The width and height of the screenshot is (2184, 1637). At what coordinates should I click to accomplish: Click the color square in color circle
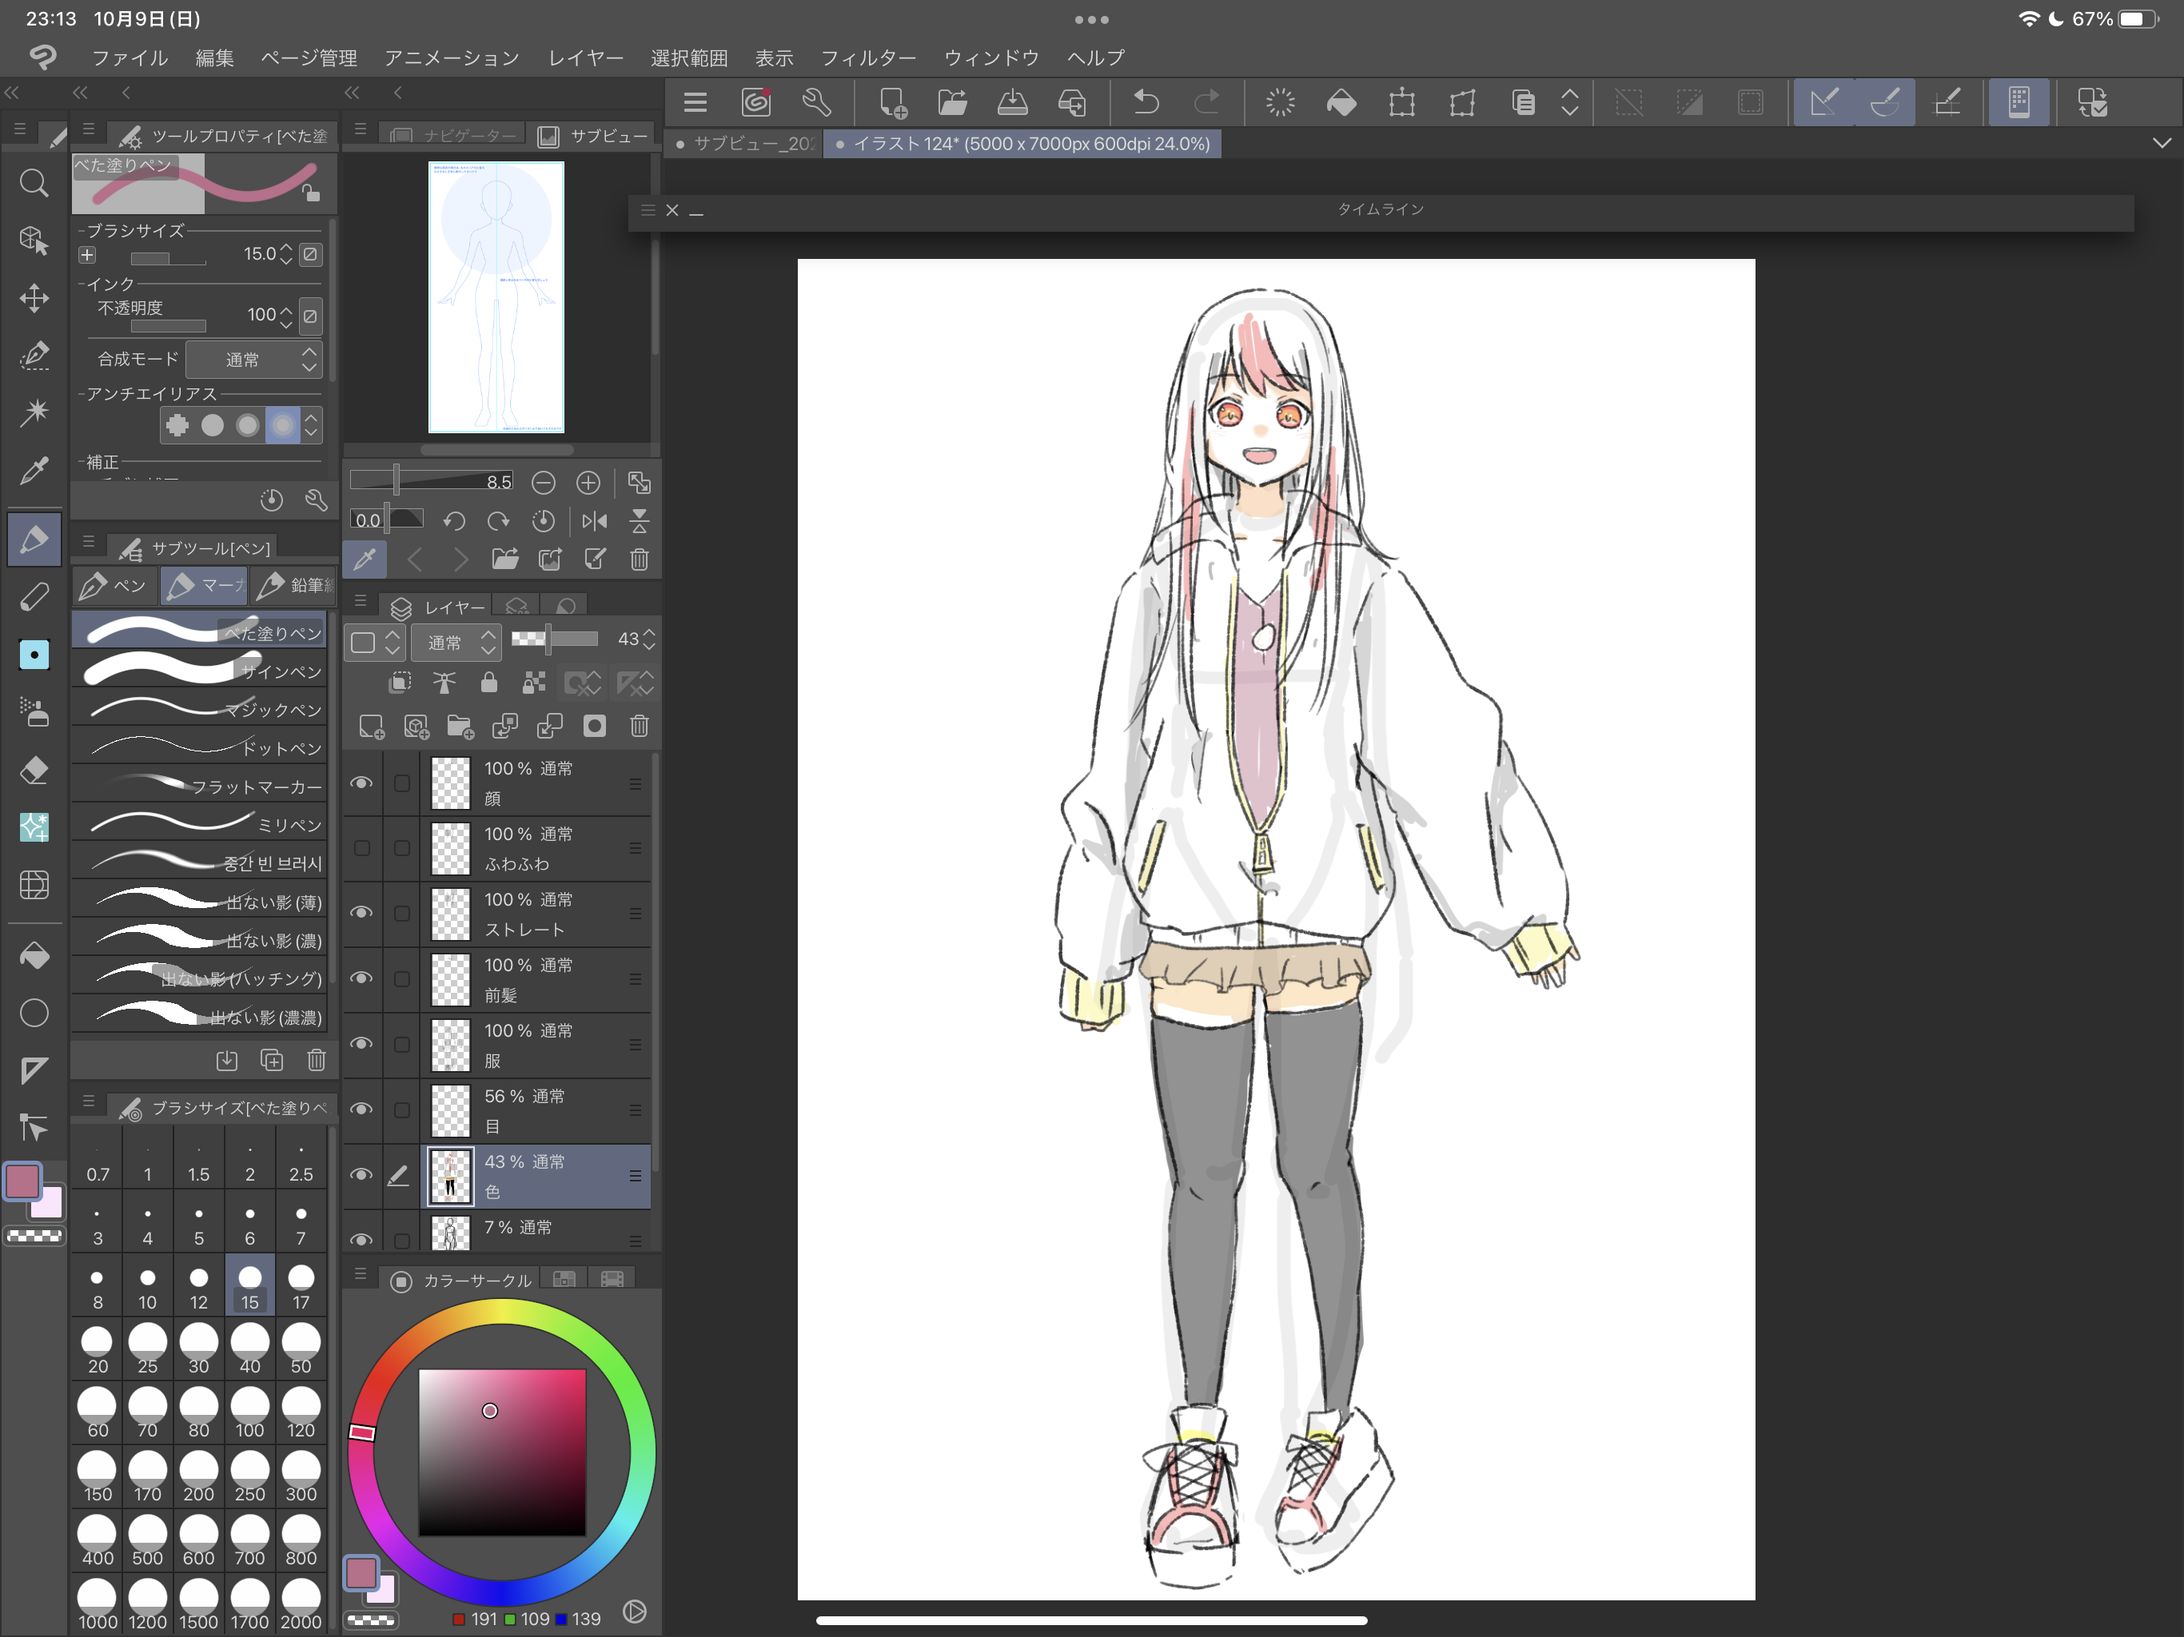tap(501, 1452)
